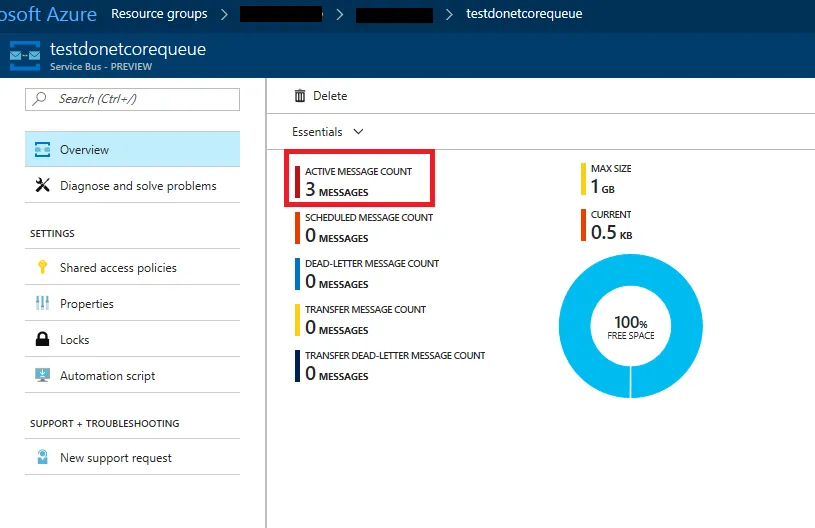Click the Transfer Message Count tile
815x528 pixels.
click(x=360, y=320)
